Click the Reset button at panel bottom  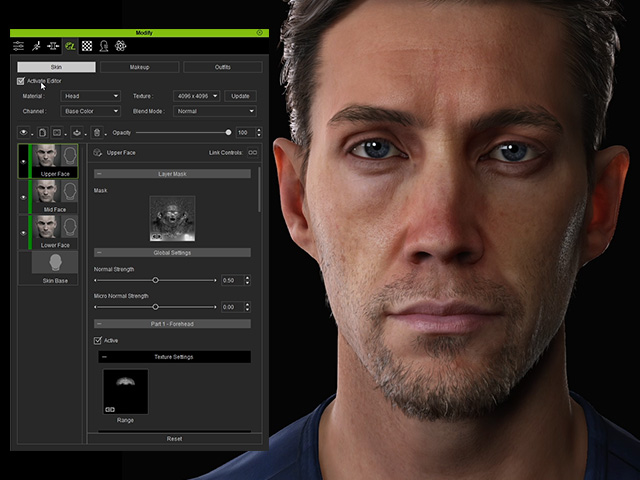tap(174, 438)
